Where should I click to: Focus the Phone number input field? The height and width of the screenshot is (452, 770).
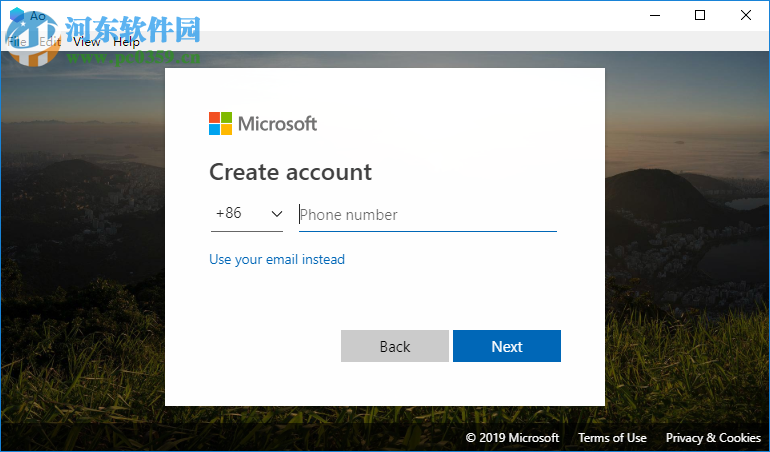(428, 215)
